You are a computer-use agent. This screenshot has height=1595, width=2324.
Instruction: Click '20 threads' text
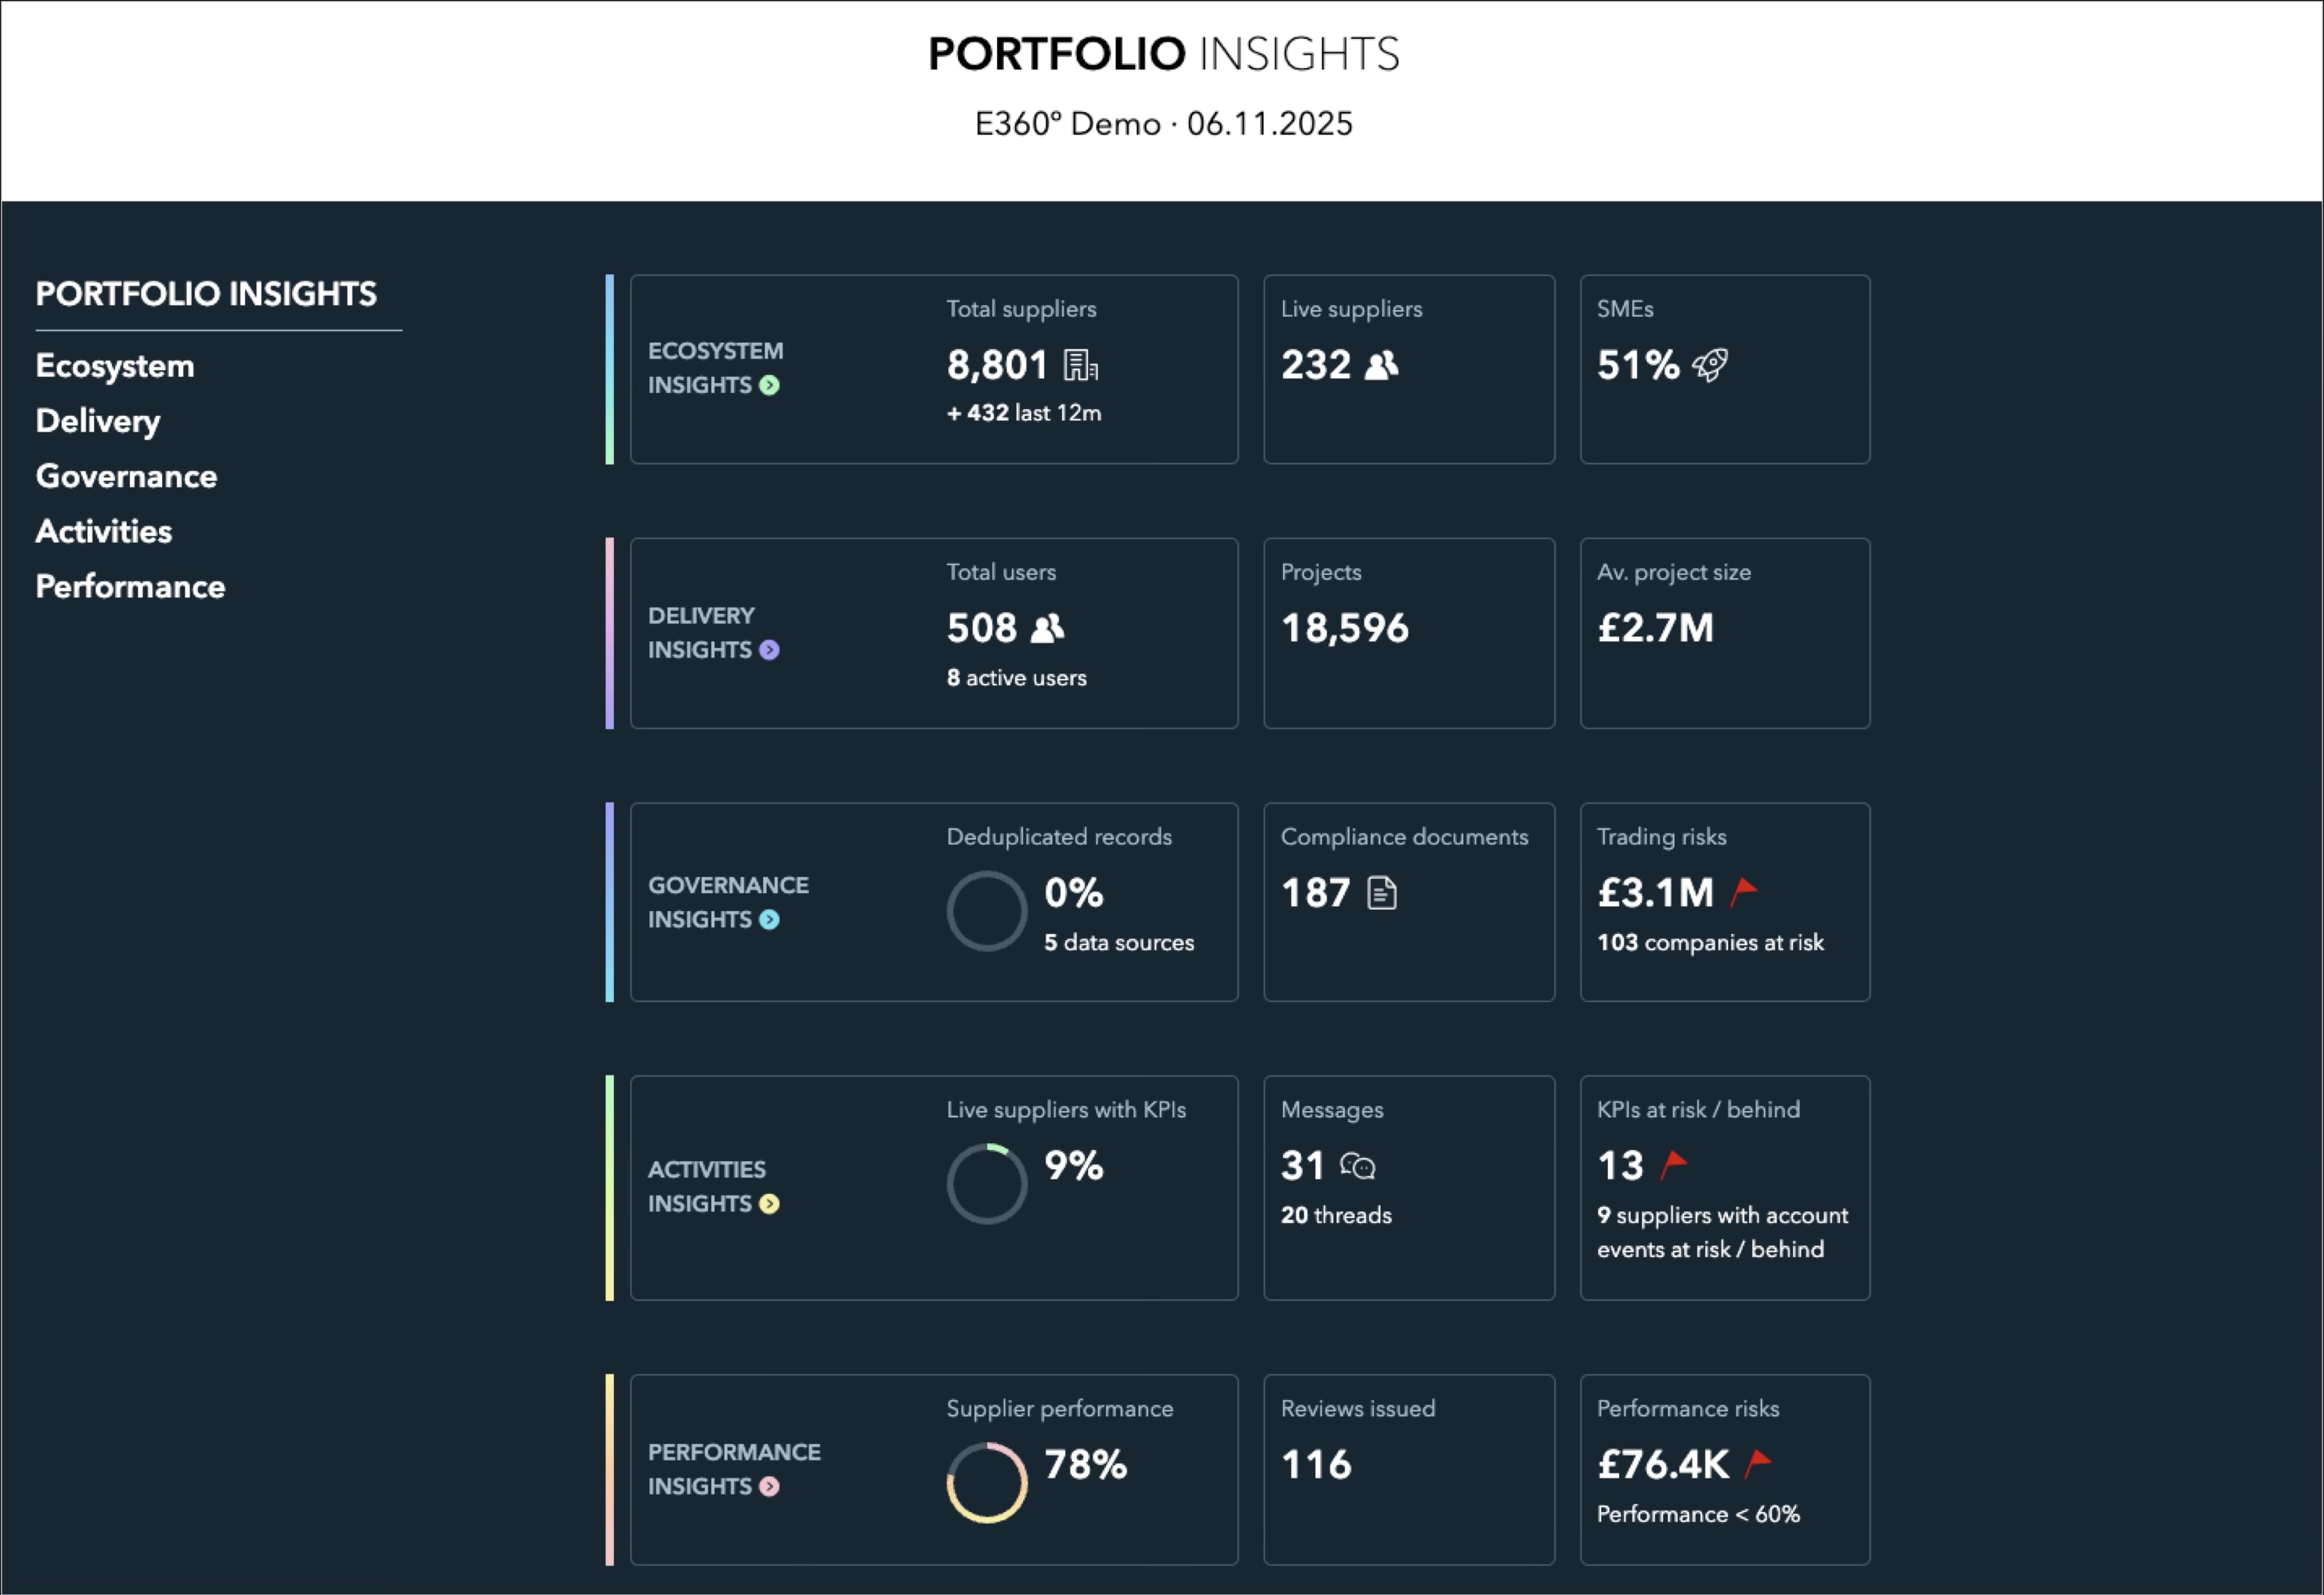click(x=1336, y=1216)
